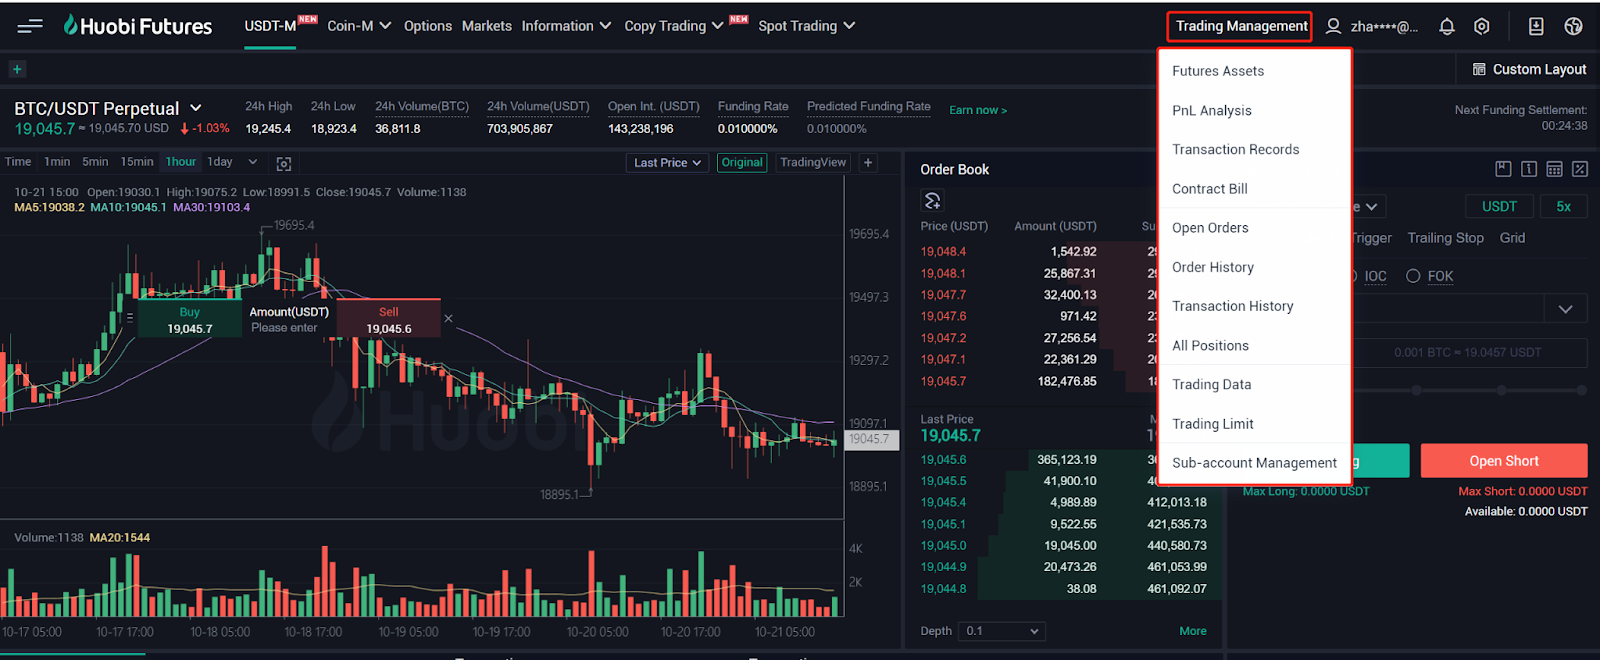
Task: Click the chart Sell 19,045.6 button
Action: [389, 320]
